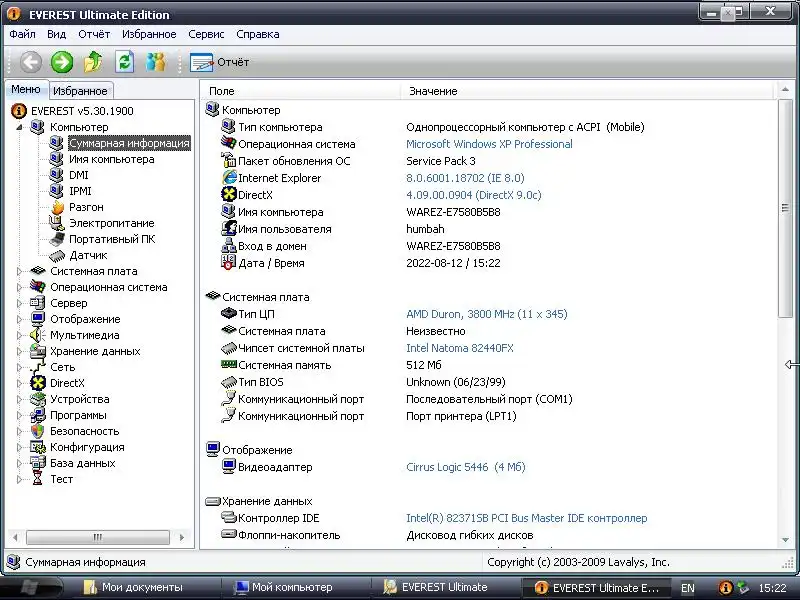Select the EVEREST v5.30.1900 root icon

click(x=19, y=111)
